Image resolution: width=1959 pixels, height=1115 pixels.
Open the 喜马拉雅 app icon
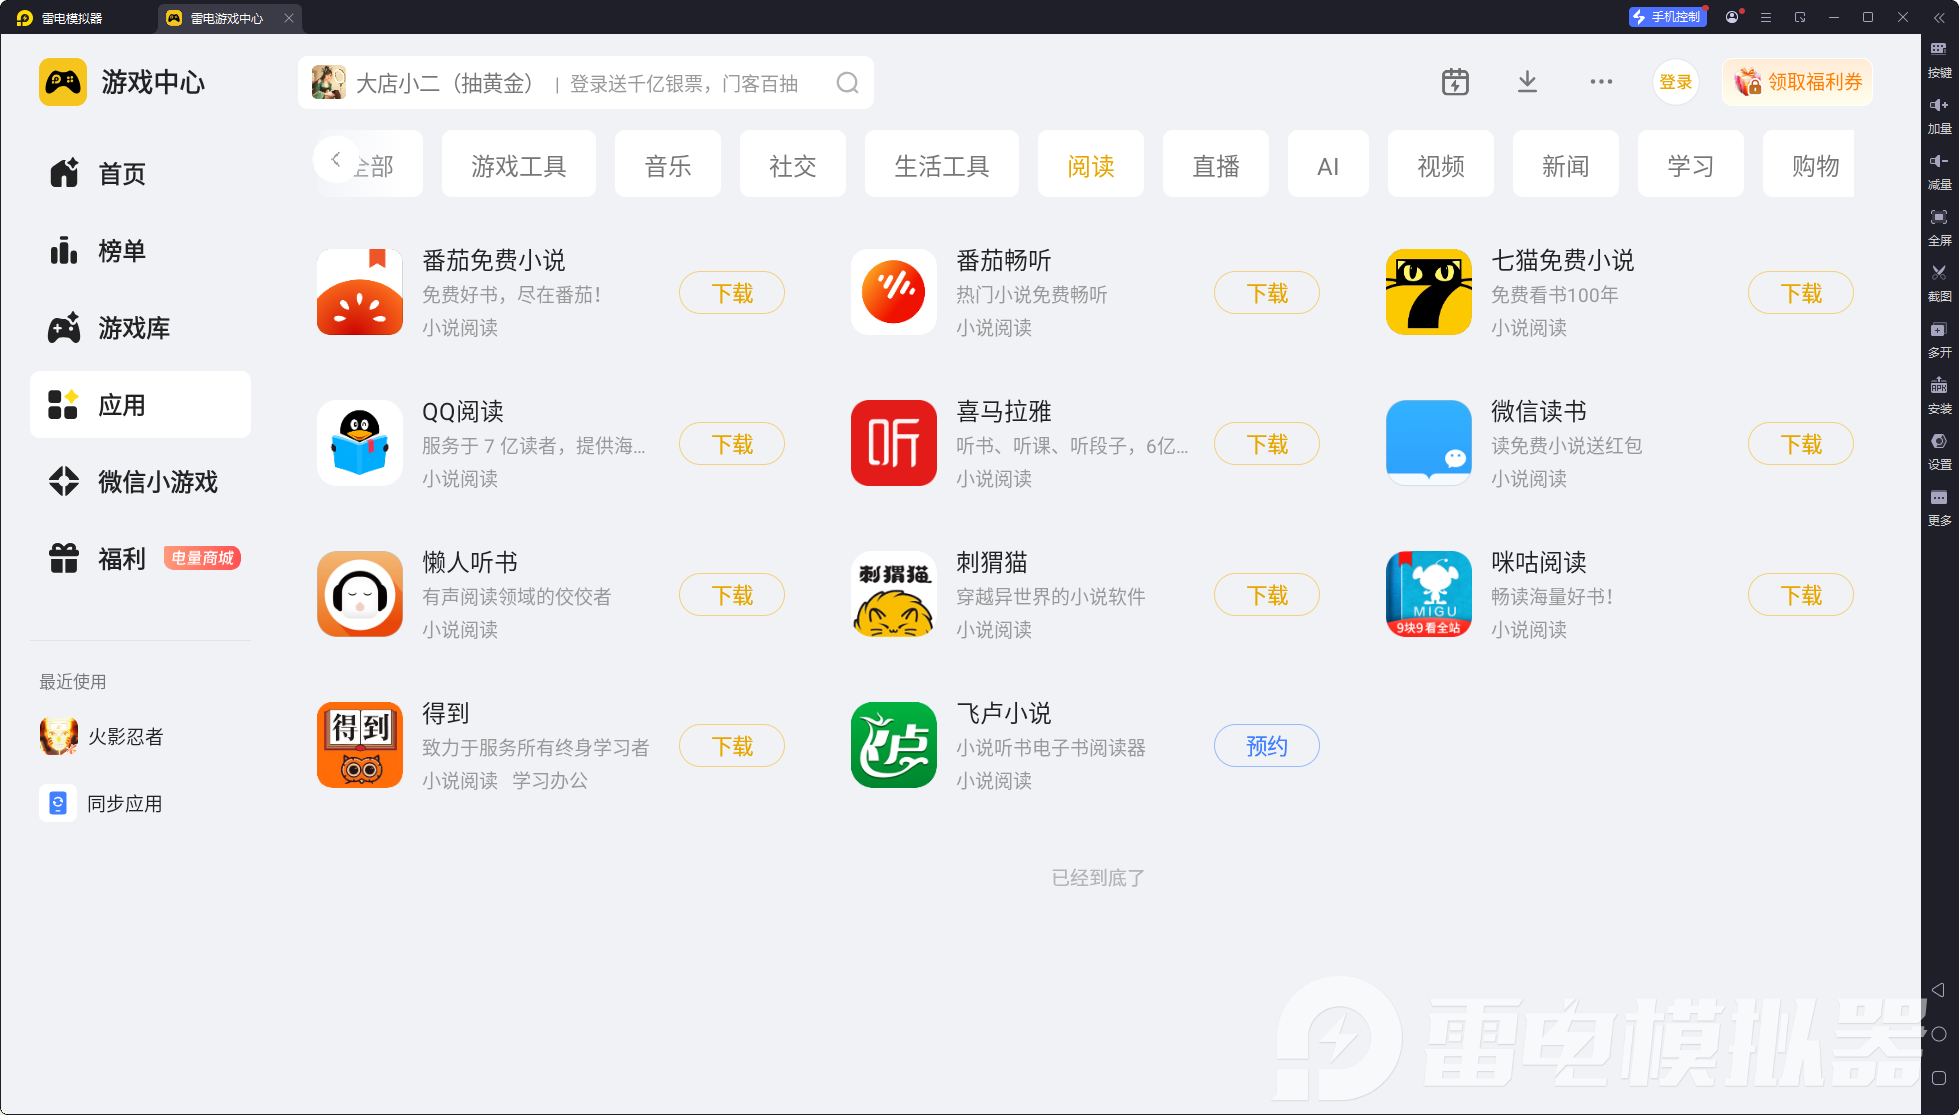894,443
